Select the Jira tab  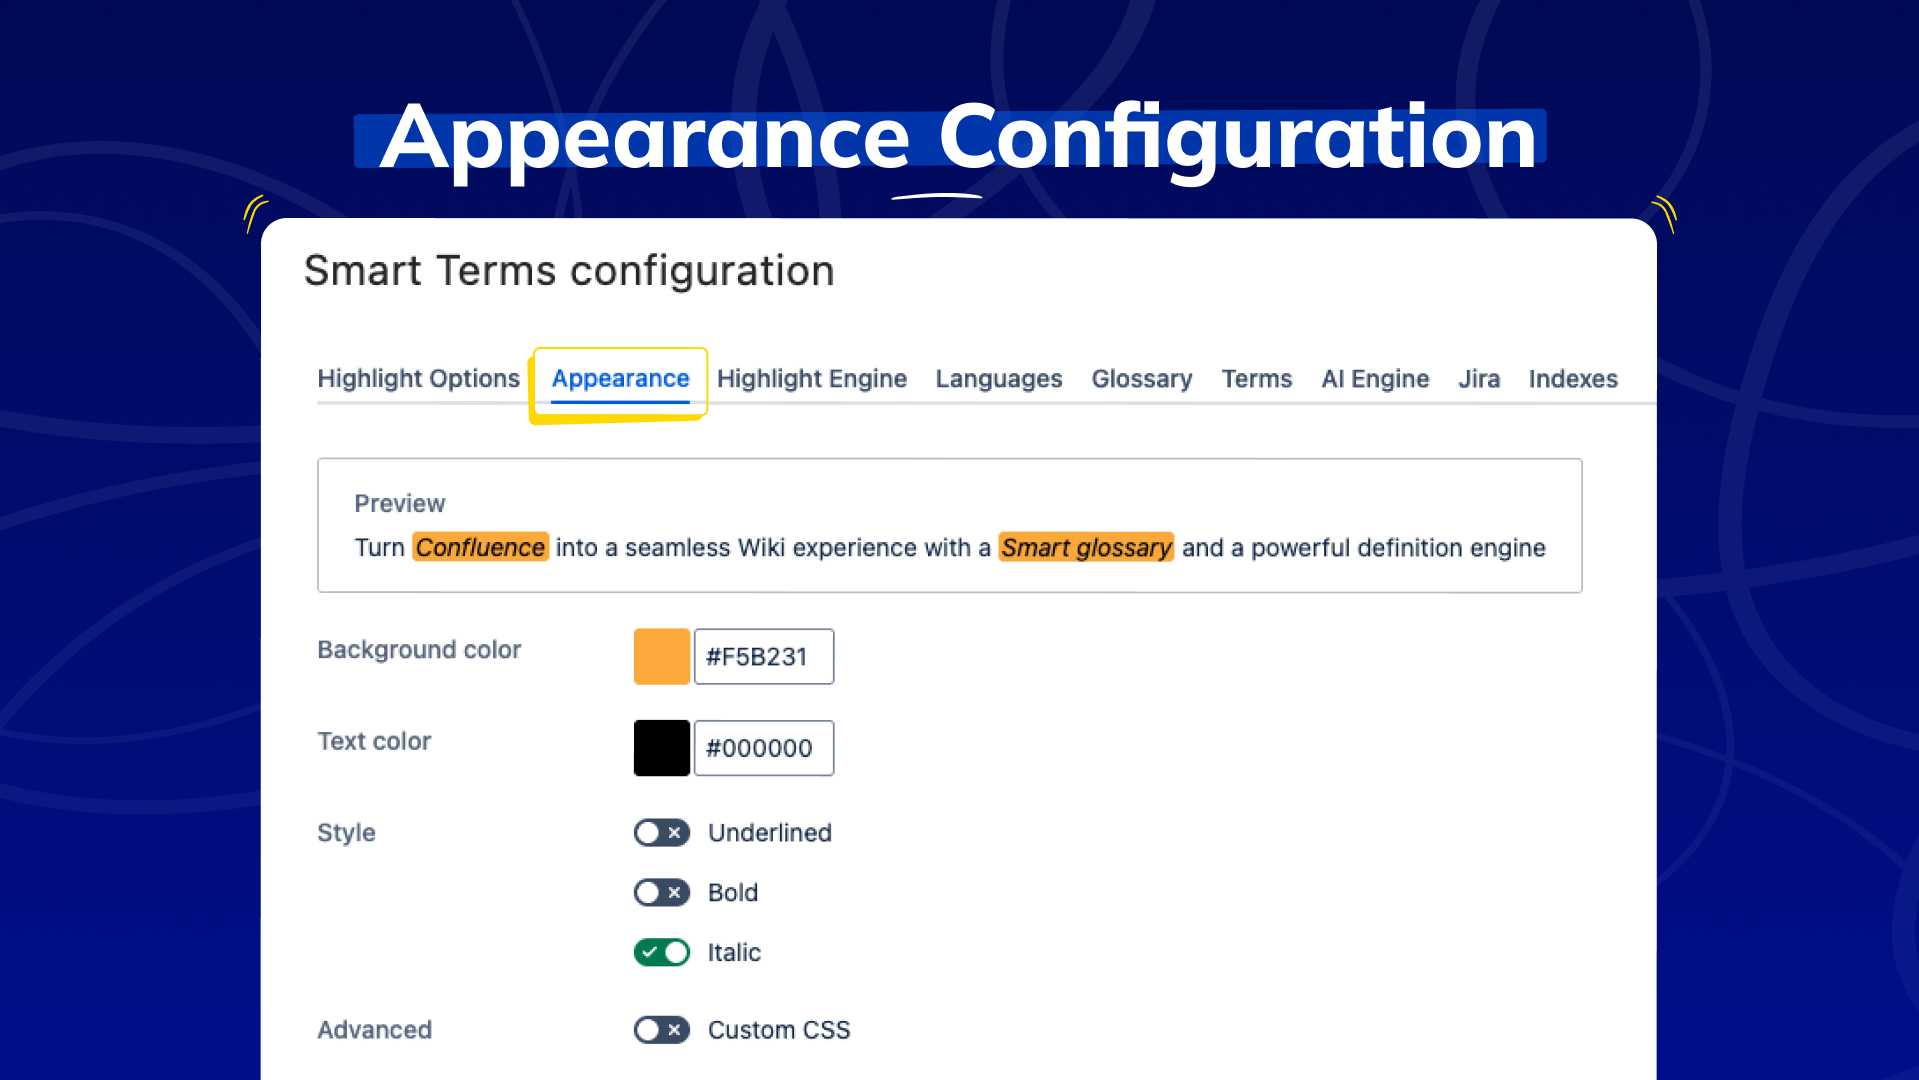pos(1478,379)
